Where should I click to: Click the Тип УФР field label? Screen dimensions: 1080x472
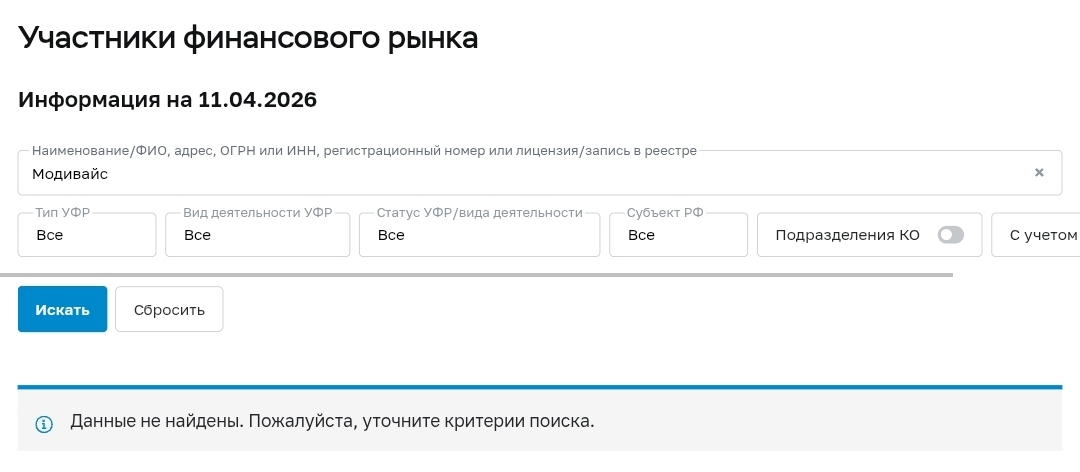tap(62, 213)
